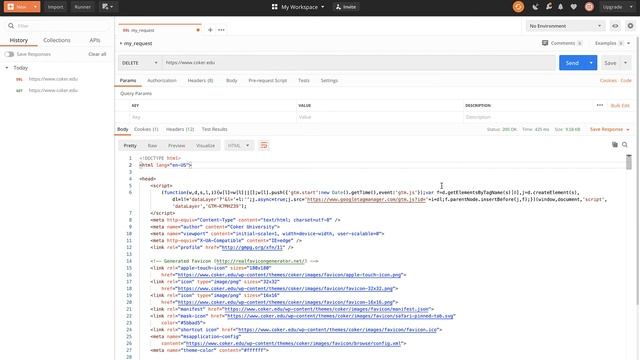Screen dimensions: 640x360
Task: Open the response Cookies tab
Action: (146, 129)
